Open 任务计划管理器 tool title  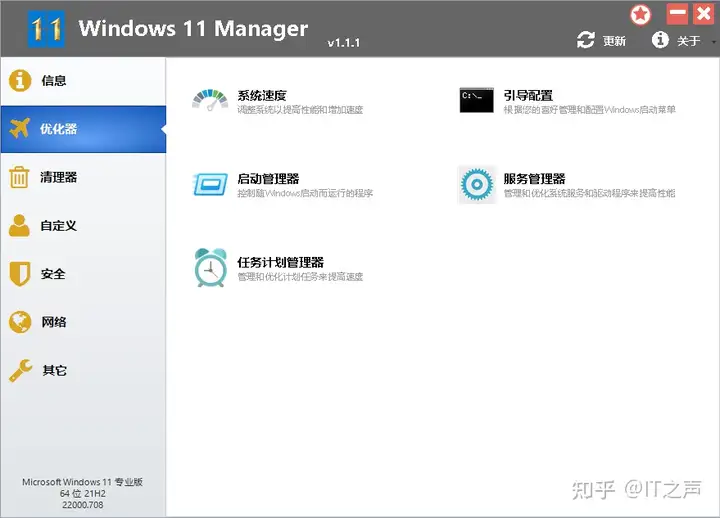point(281,262)
